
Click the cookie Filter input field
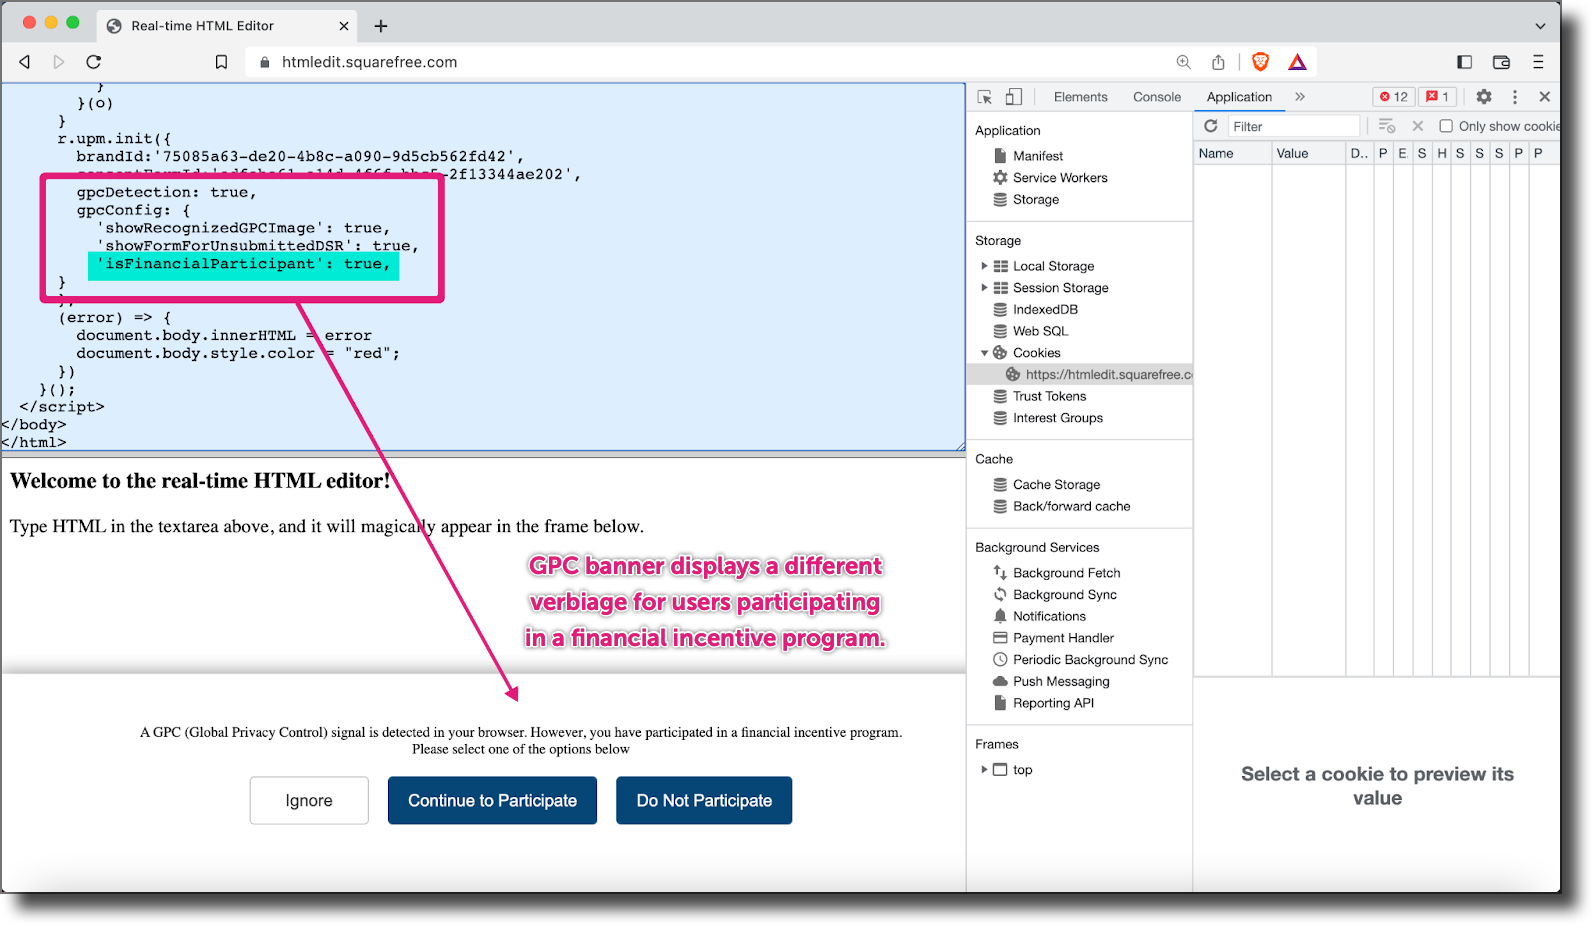click(1294, 126)
